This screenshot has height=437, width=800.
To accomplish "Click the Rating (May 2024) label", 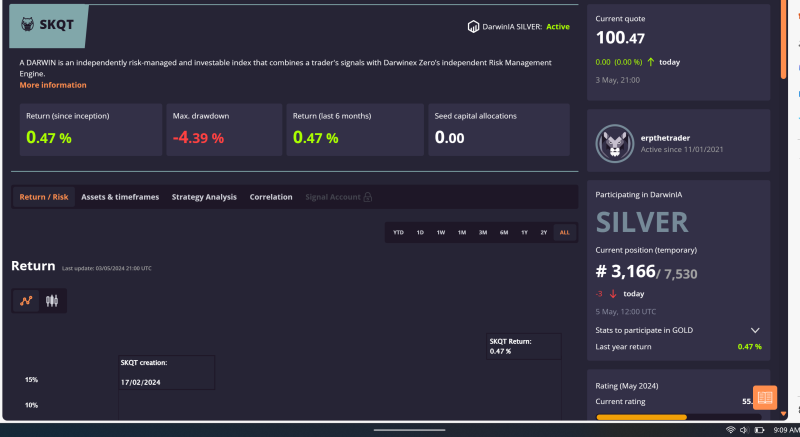I will 627,386.
